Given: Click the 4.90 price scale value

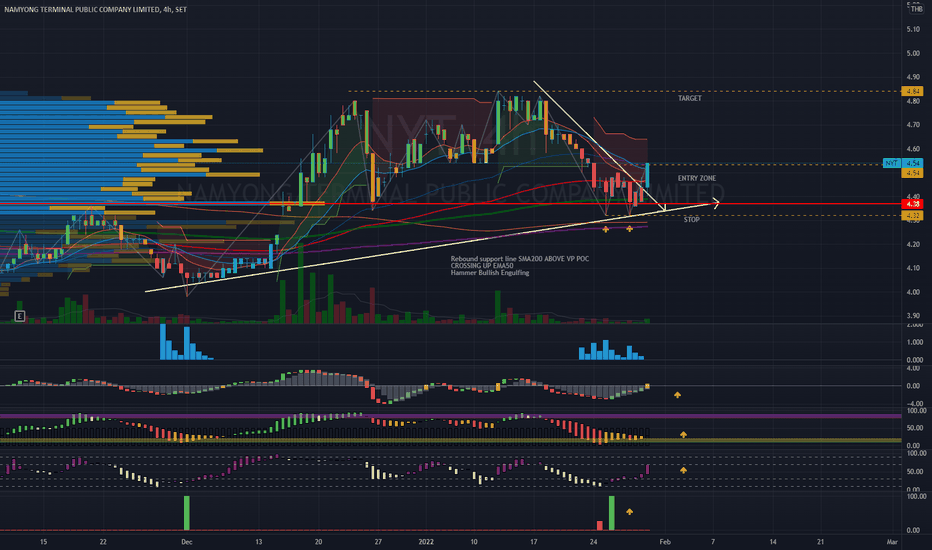Looking at the screenshot, I should [x=913, y=77].
